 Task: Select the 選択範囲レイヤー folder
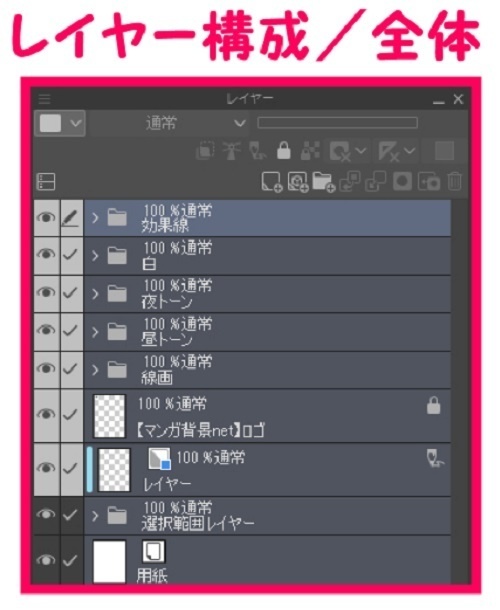(x=267, y=516)
